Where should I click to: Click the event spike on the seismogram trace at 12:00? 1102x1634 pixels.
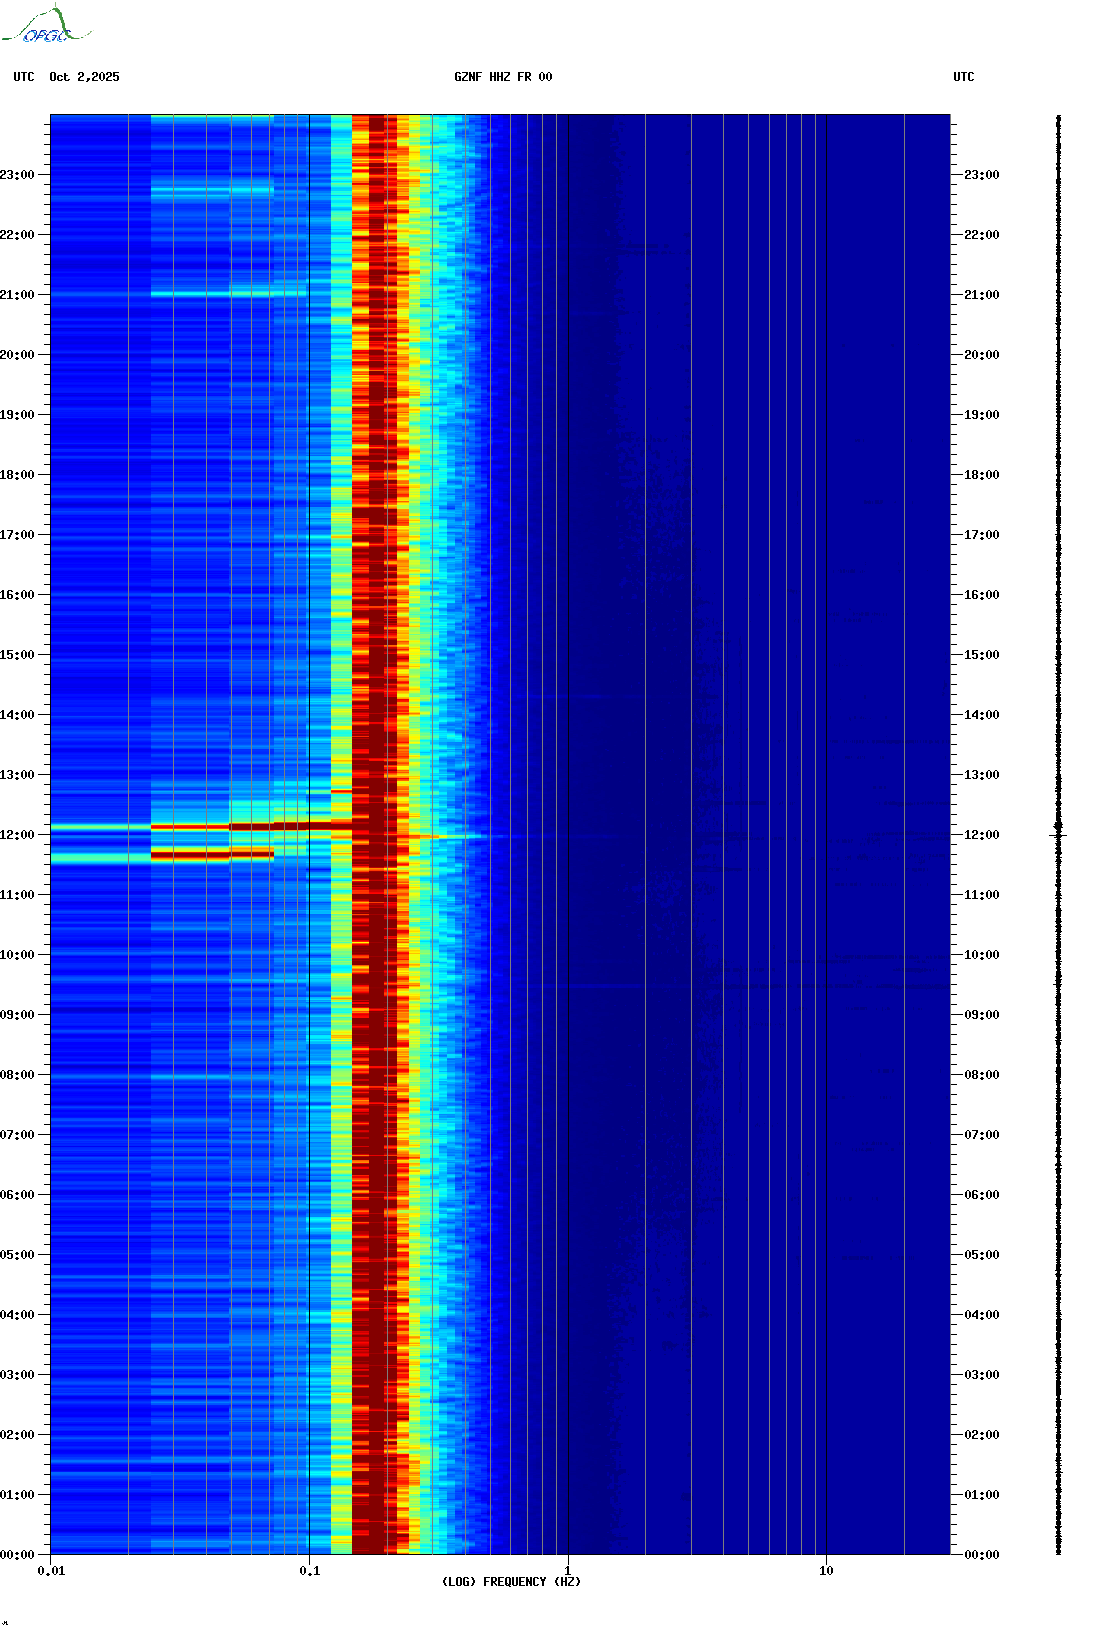point(1058,834)
